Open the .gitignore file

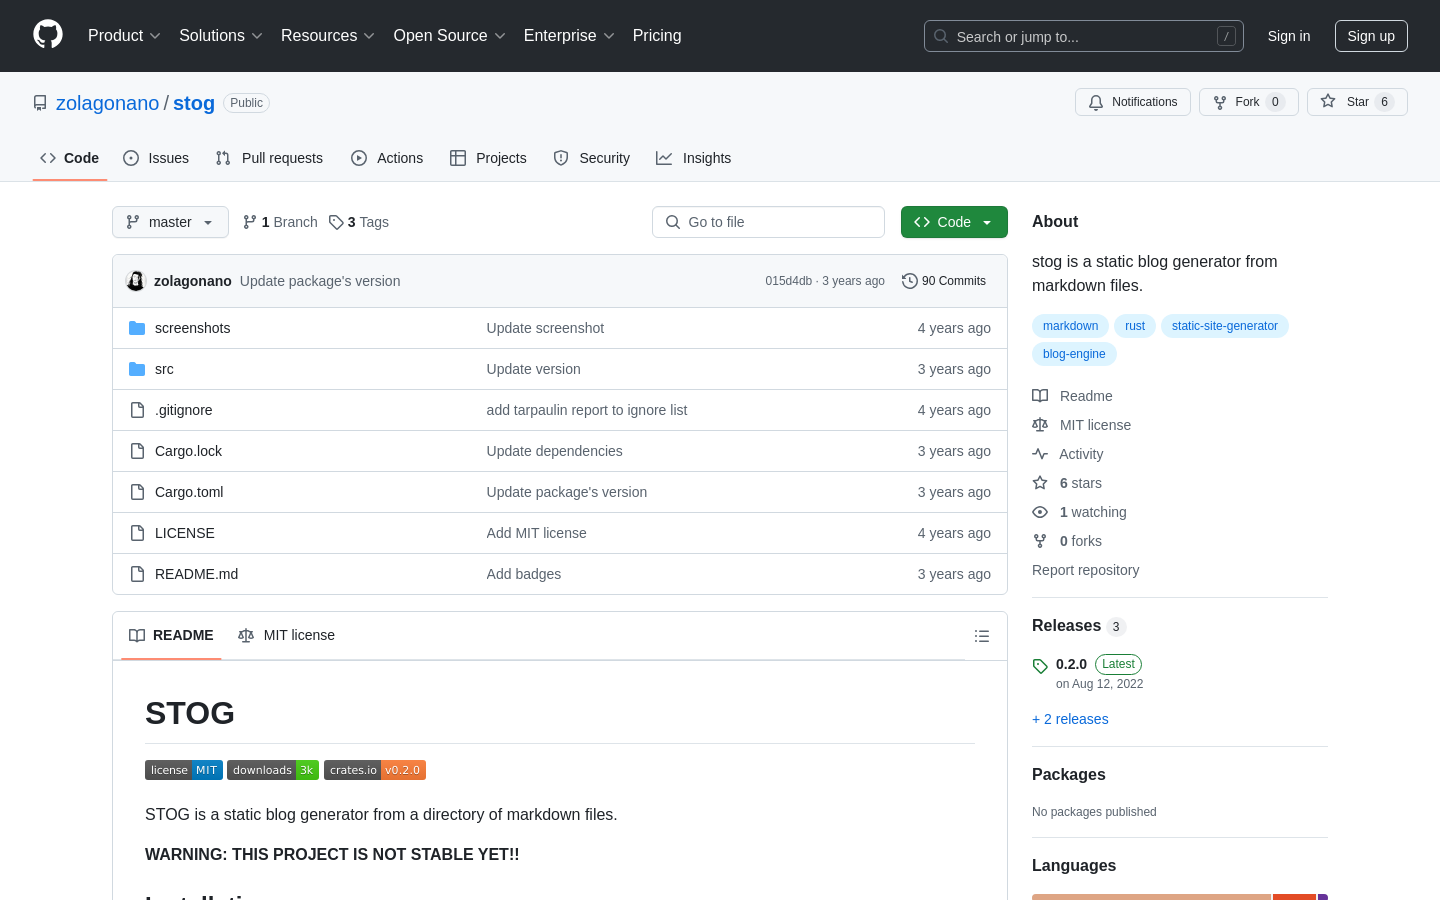(x=183, y=410)
